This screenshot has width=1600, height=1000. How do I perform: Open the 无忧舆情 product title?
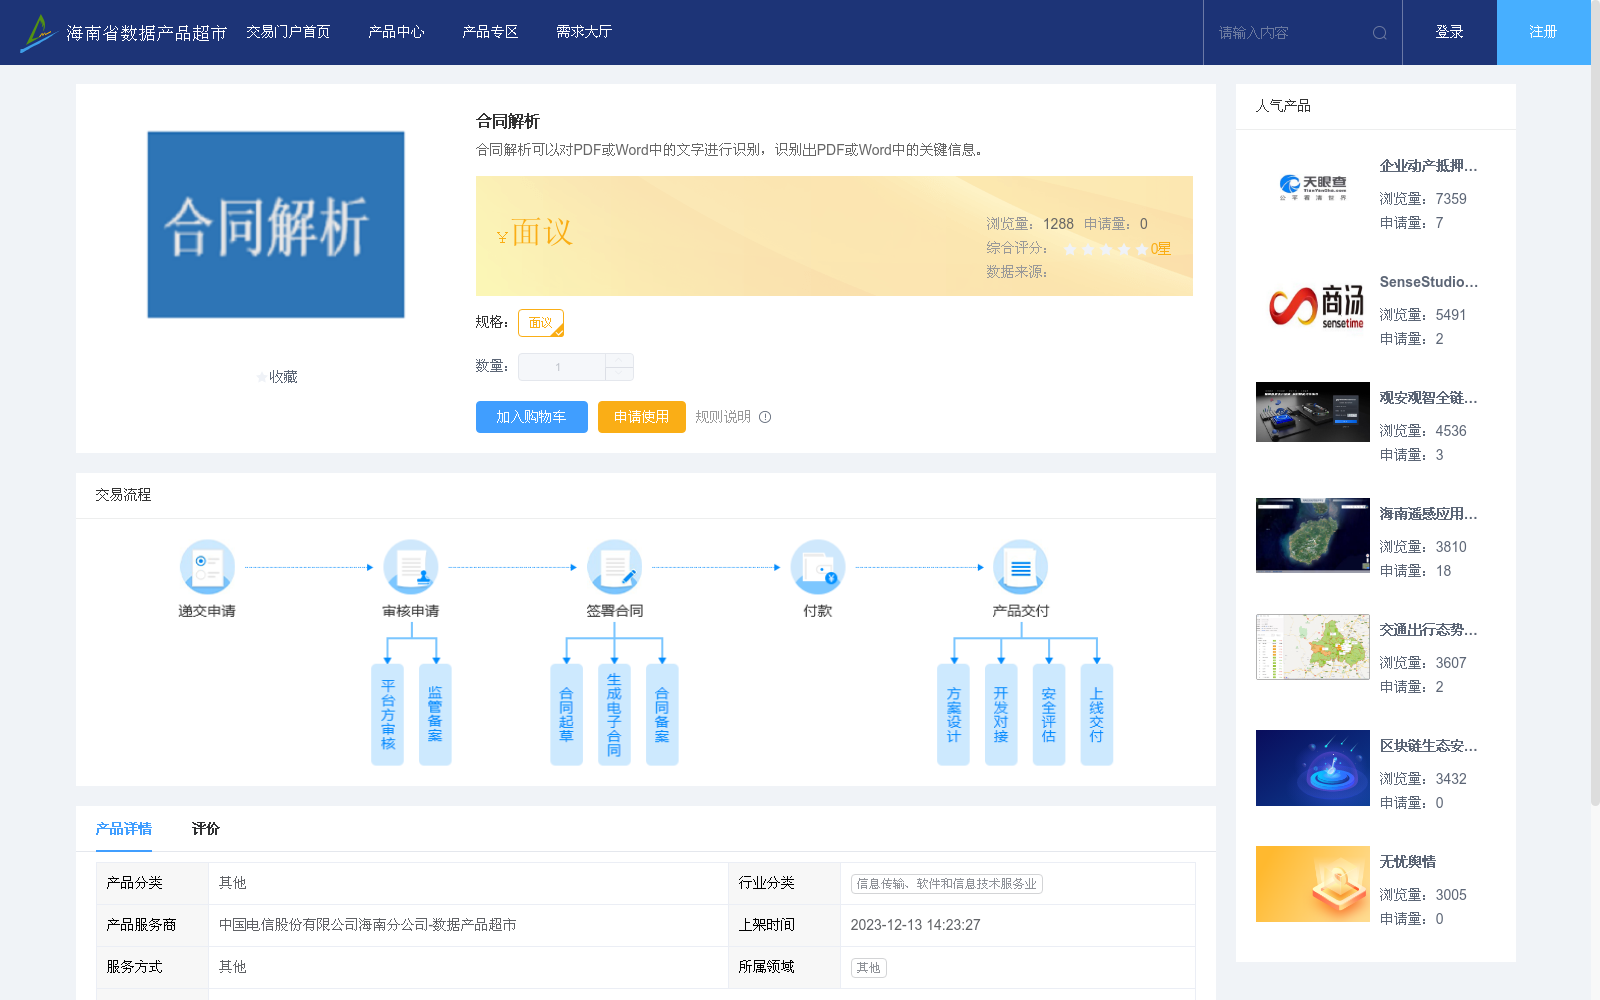[x=1408, y=862]
